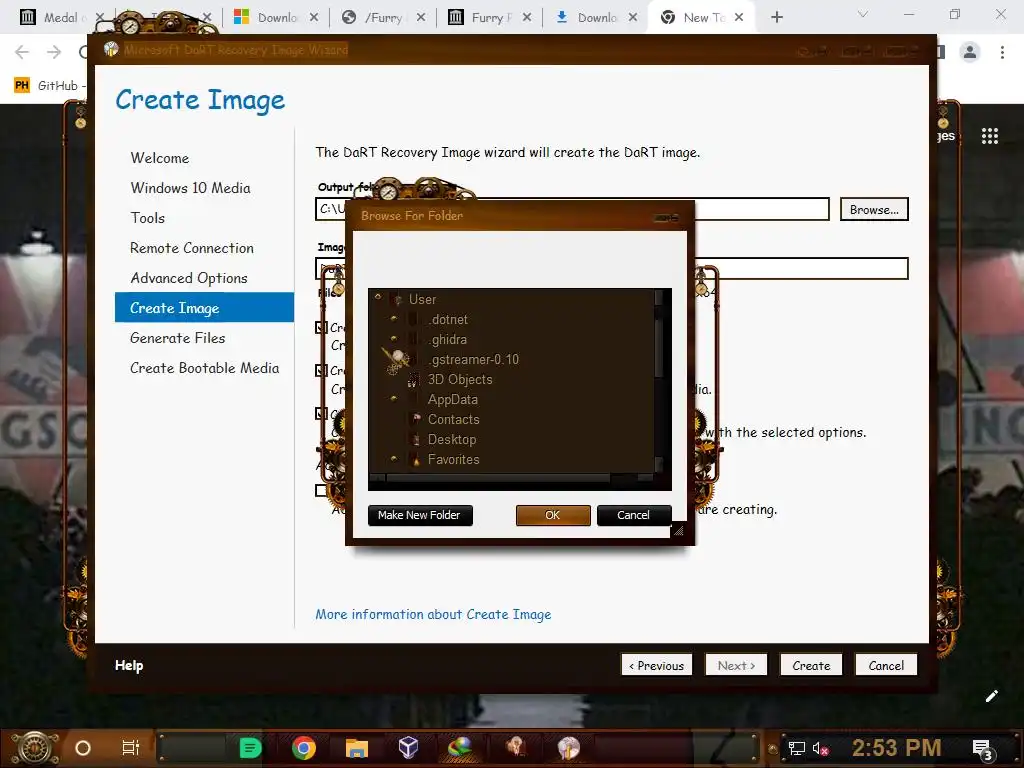
Task: Click Chrome tab search chevron
Action: point(863,14)
